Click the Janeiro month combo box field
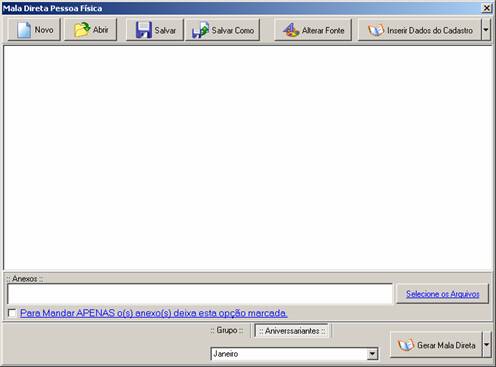 (x=294, y=354)
